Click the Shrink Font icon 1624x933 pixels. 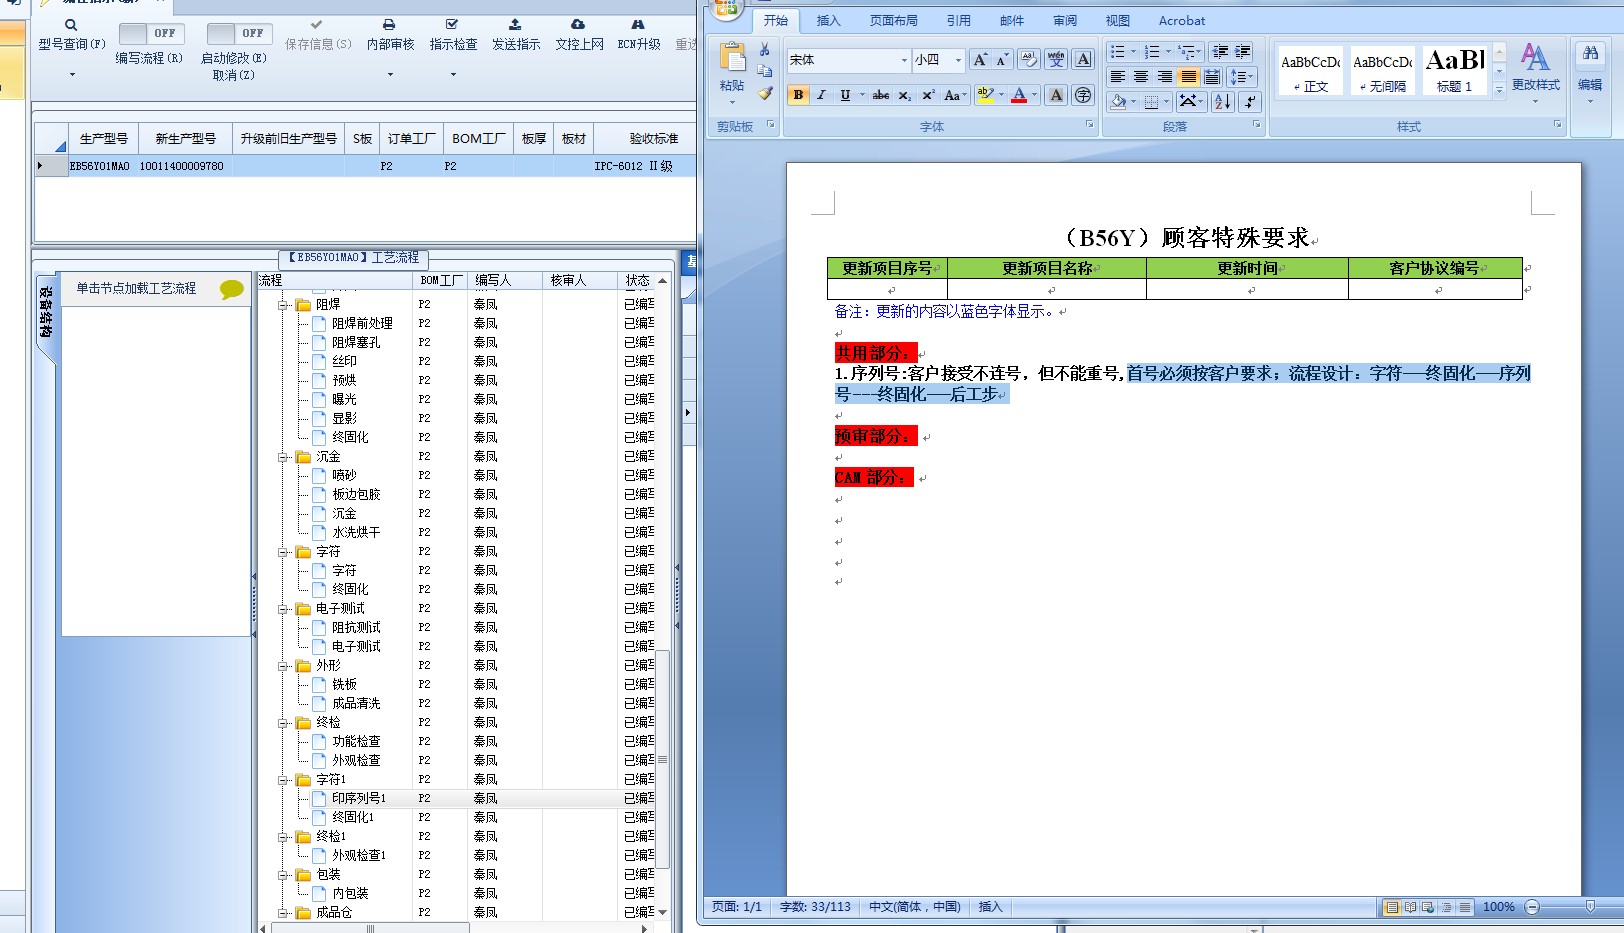[x=1001, y=60]
